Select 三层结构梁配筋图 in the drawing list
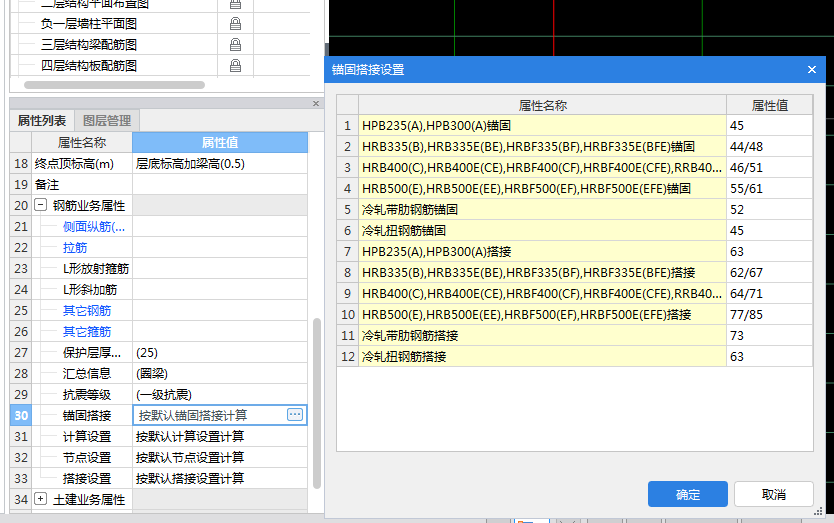 pos(89,45)
